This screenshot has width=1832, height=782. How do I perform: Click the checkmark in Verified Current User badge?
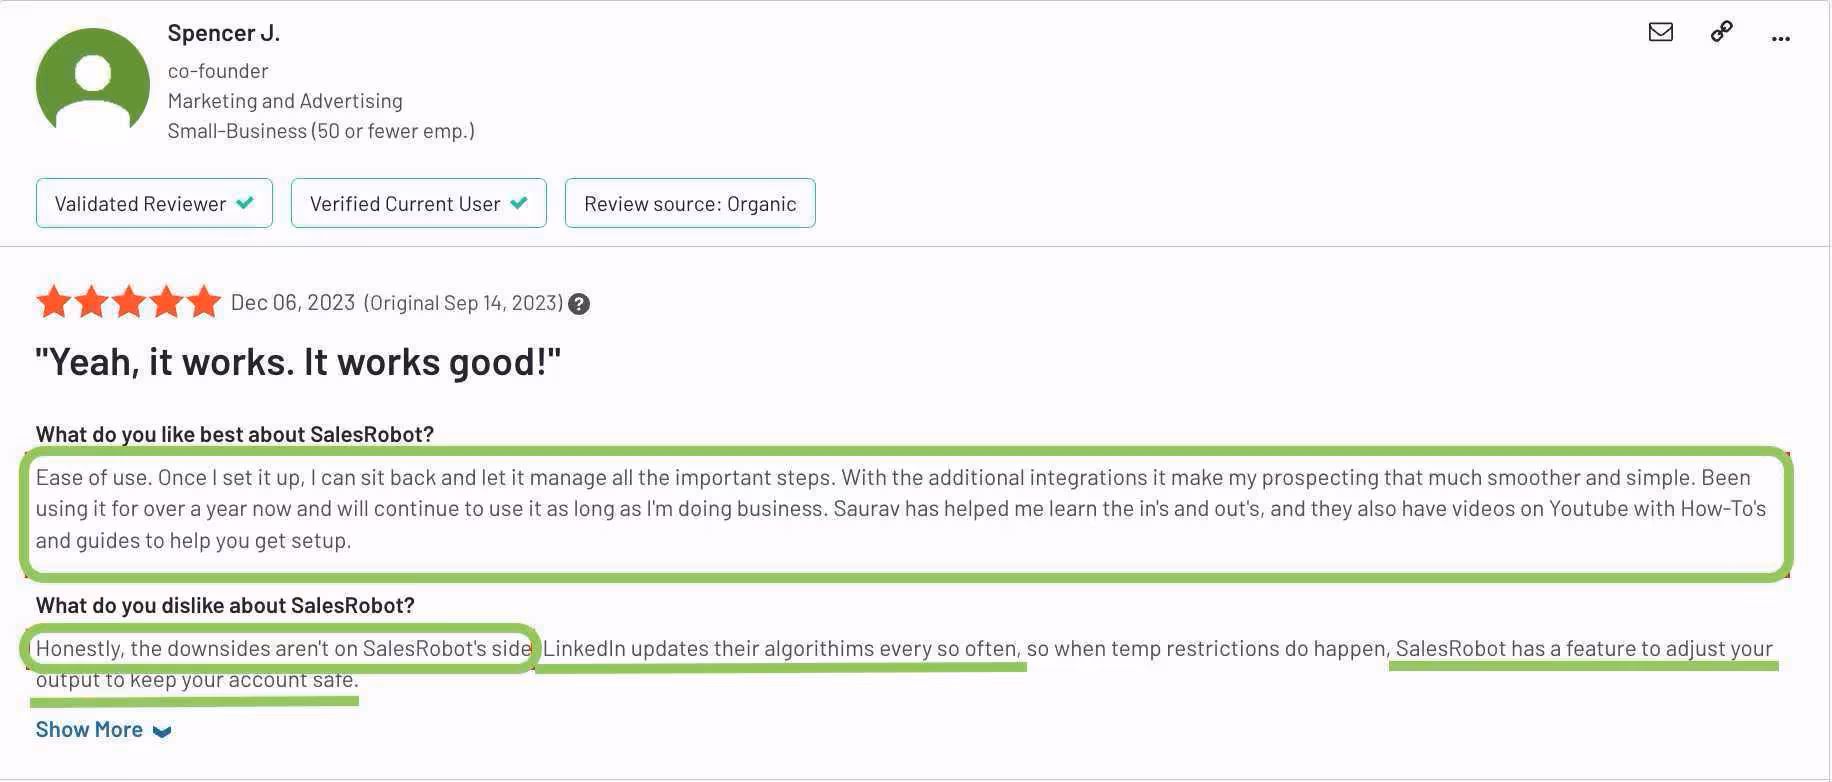(519, 202)
